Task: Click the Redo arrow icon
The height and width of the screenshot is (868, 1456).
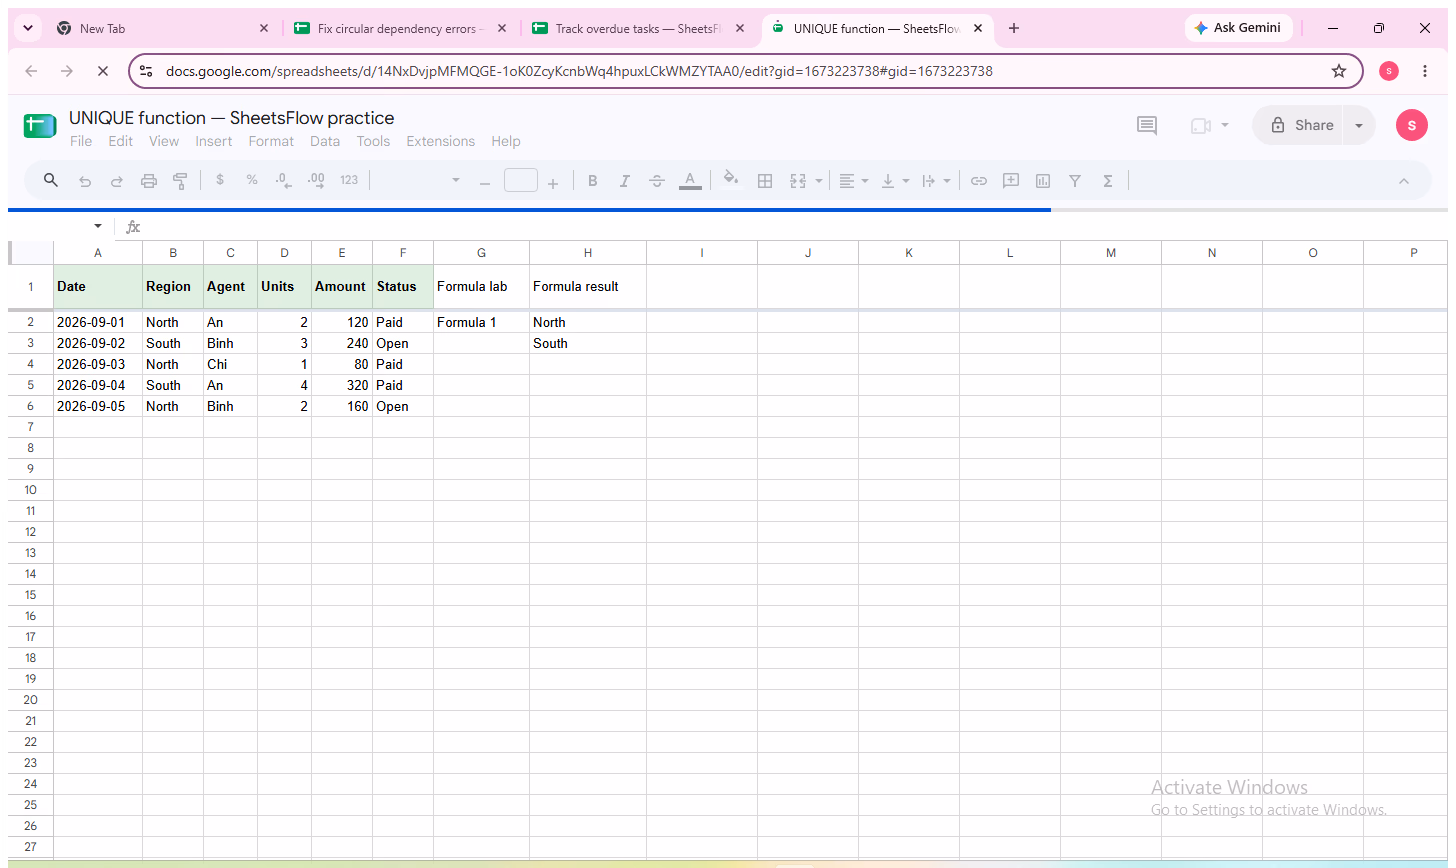Action: [117, 181]
